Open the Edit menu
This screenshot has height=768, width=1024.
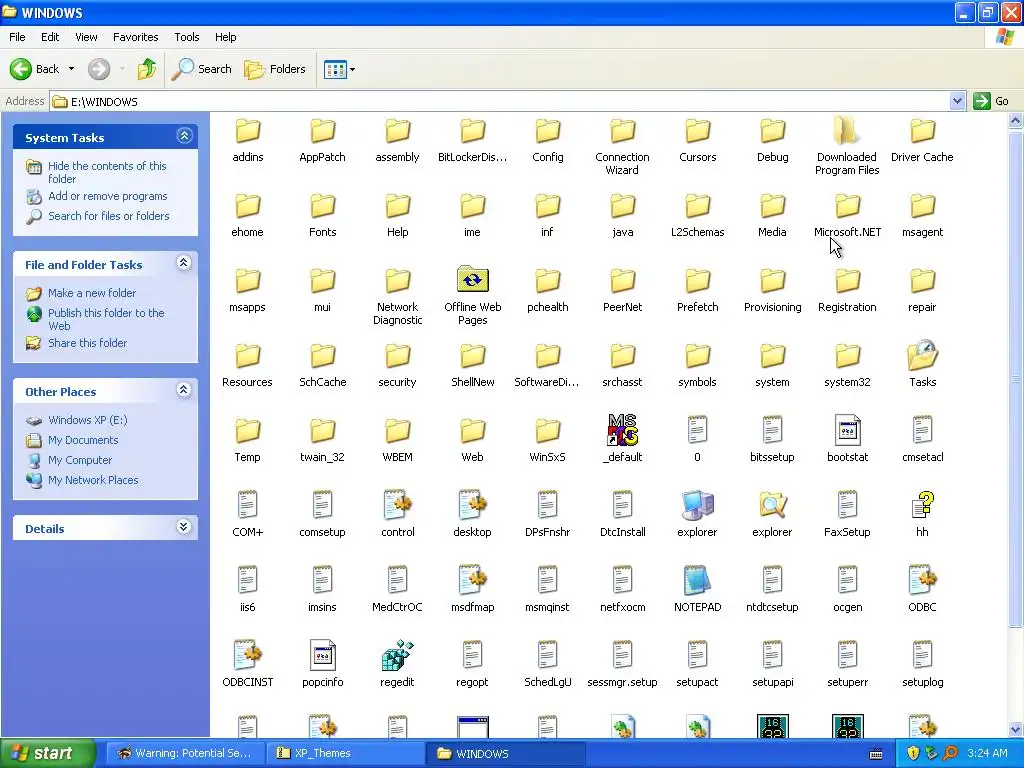[x=50, y=37]
